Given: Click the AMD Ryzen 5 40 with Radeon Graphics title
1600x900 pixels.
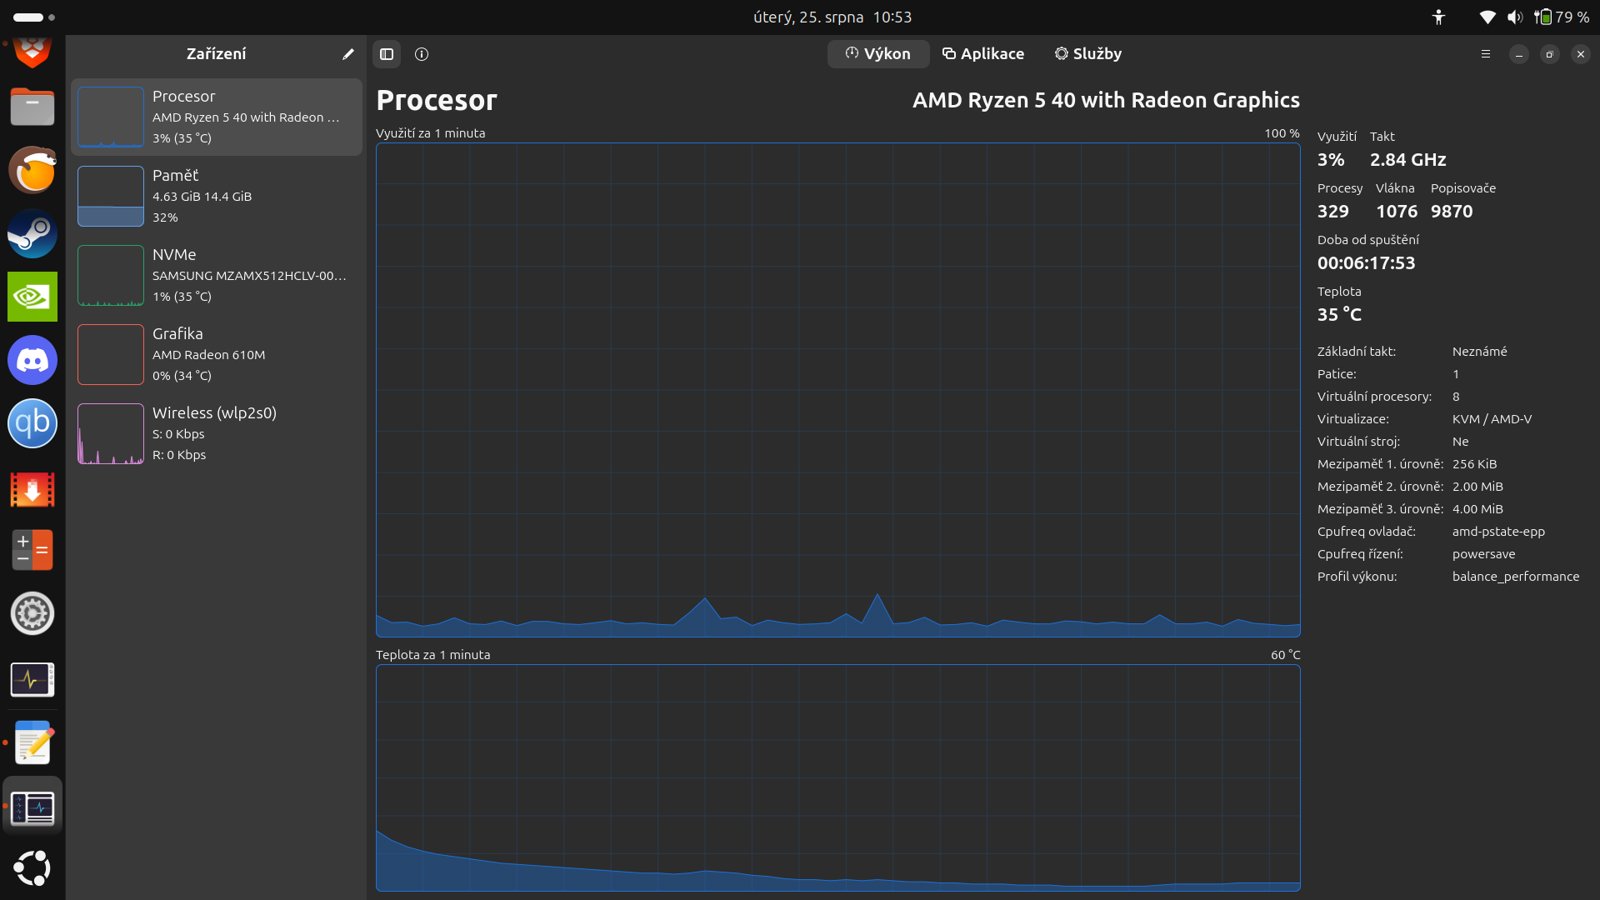Looking at the screenshot, I should pyautogui.click(x=1106, y=100).
